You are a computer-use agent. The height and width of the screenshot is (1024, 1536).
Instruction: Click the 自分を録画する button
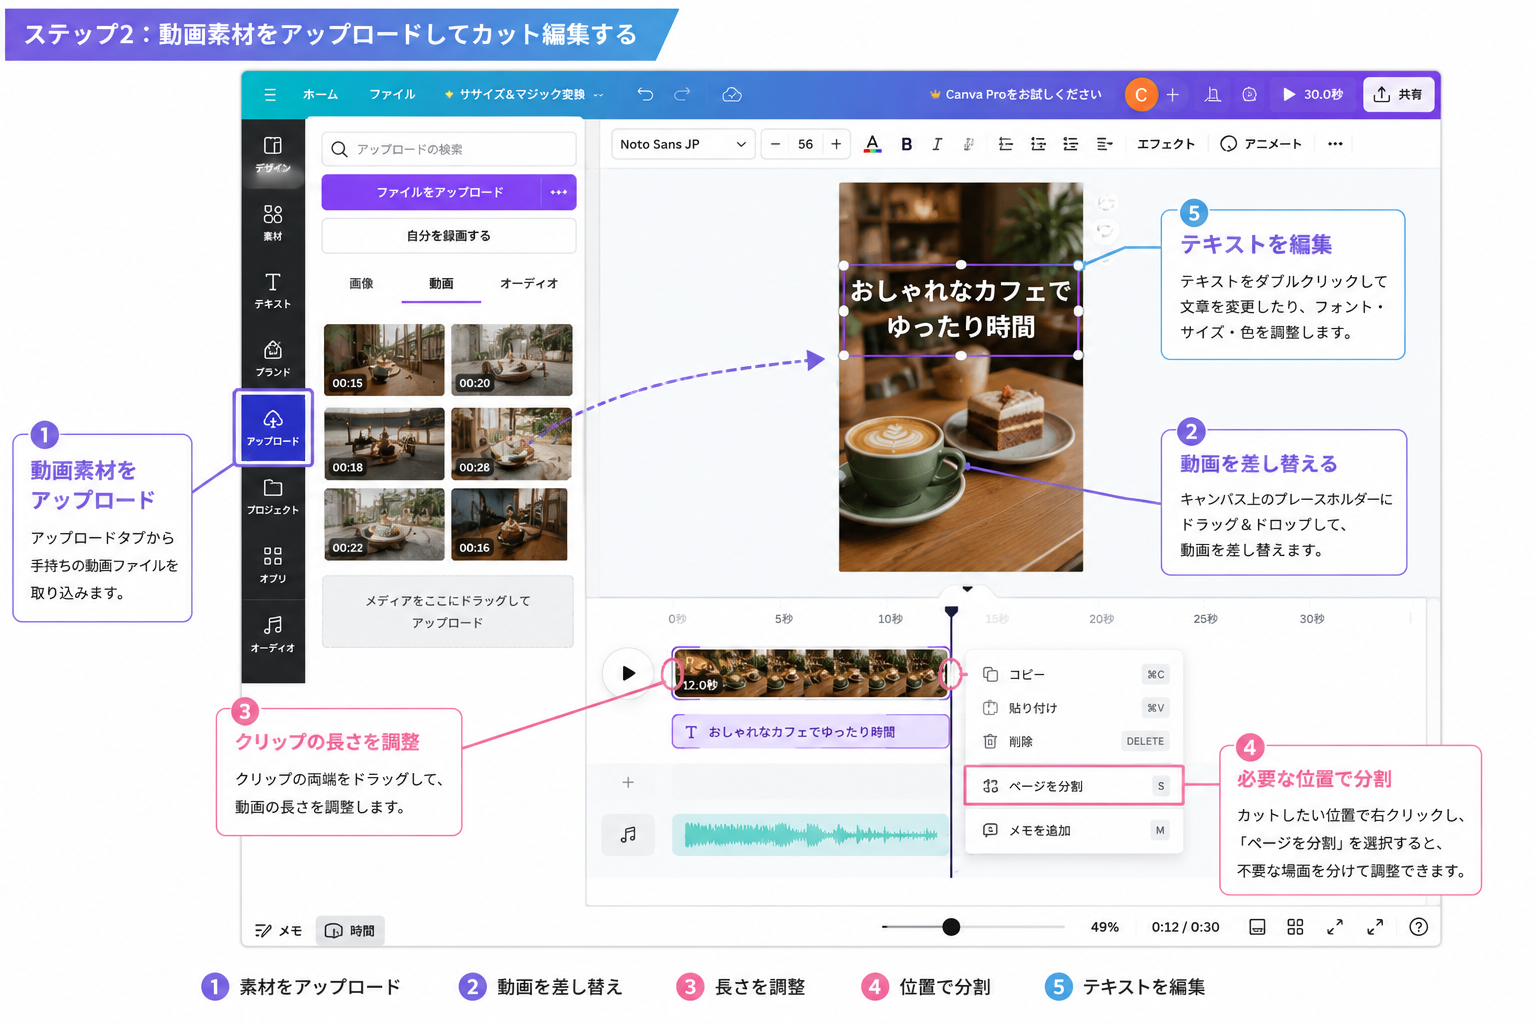(x=449, y=236)
